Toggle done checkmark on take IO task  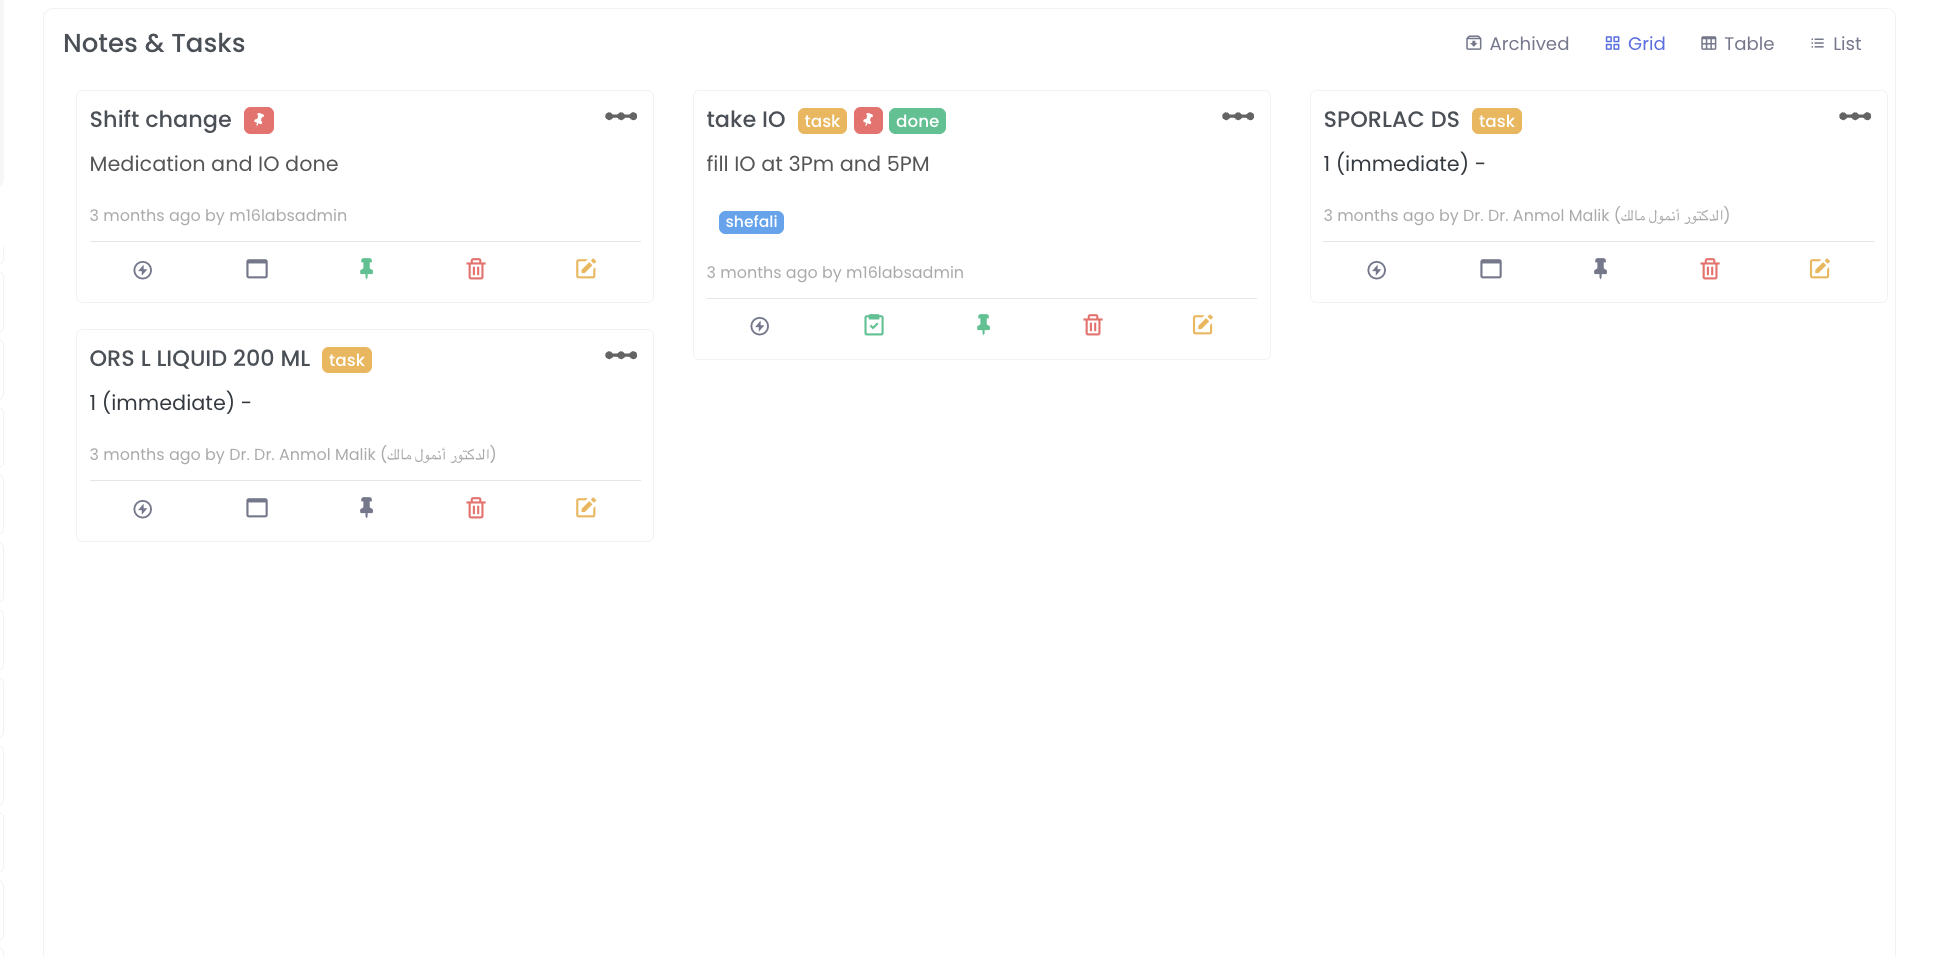(874, 325)
